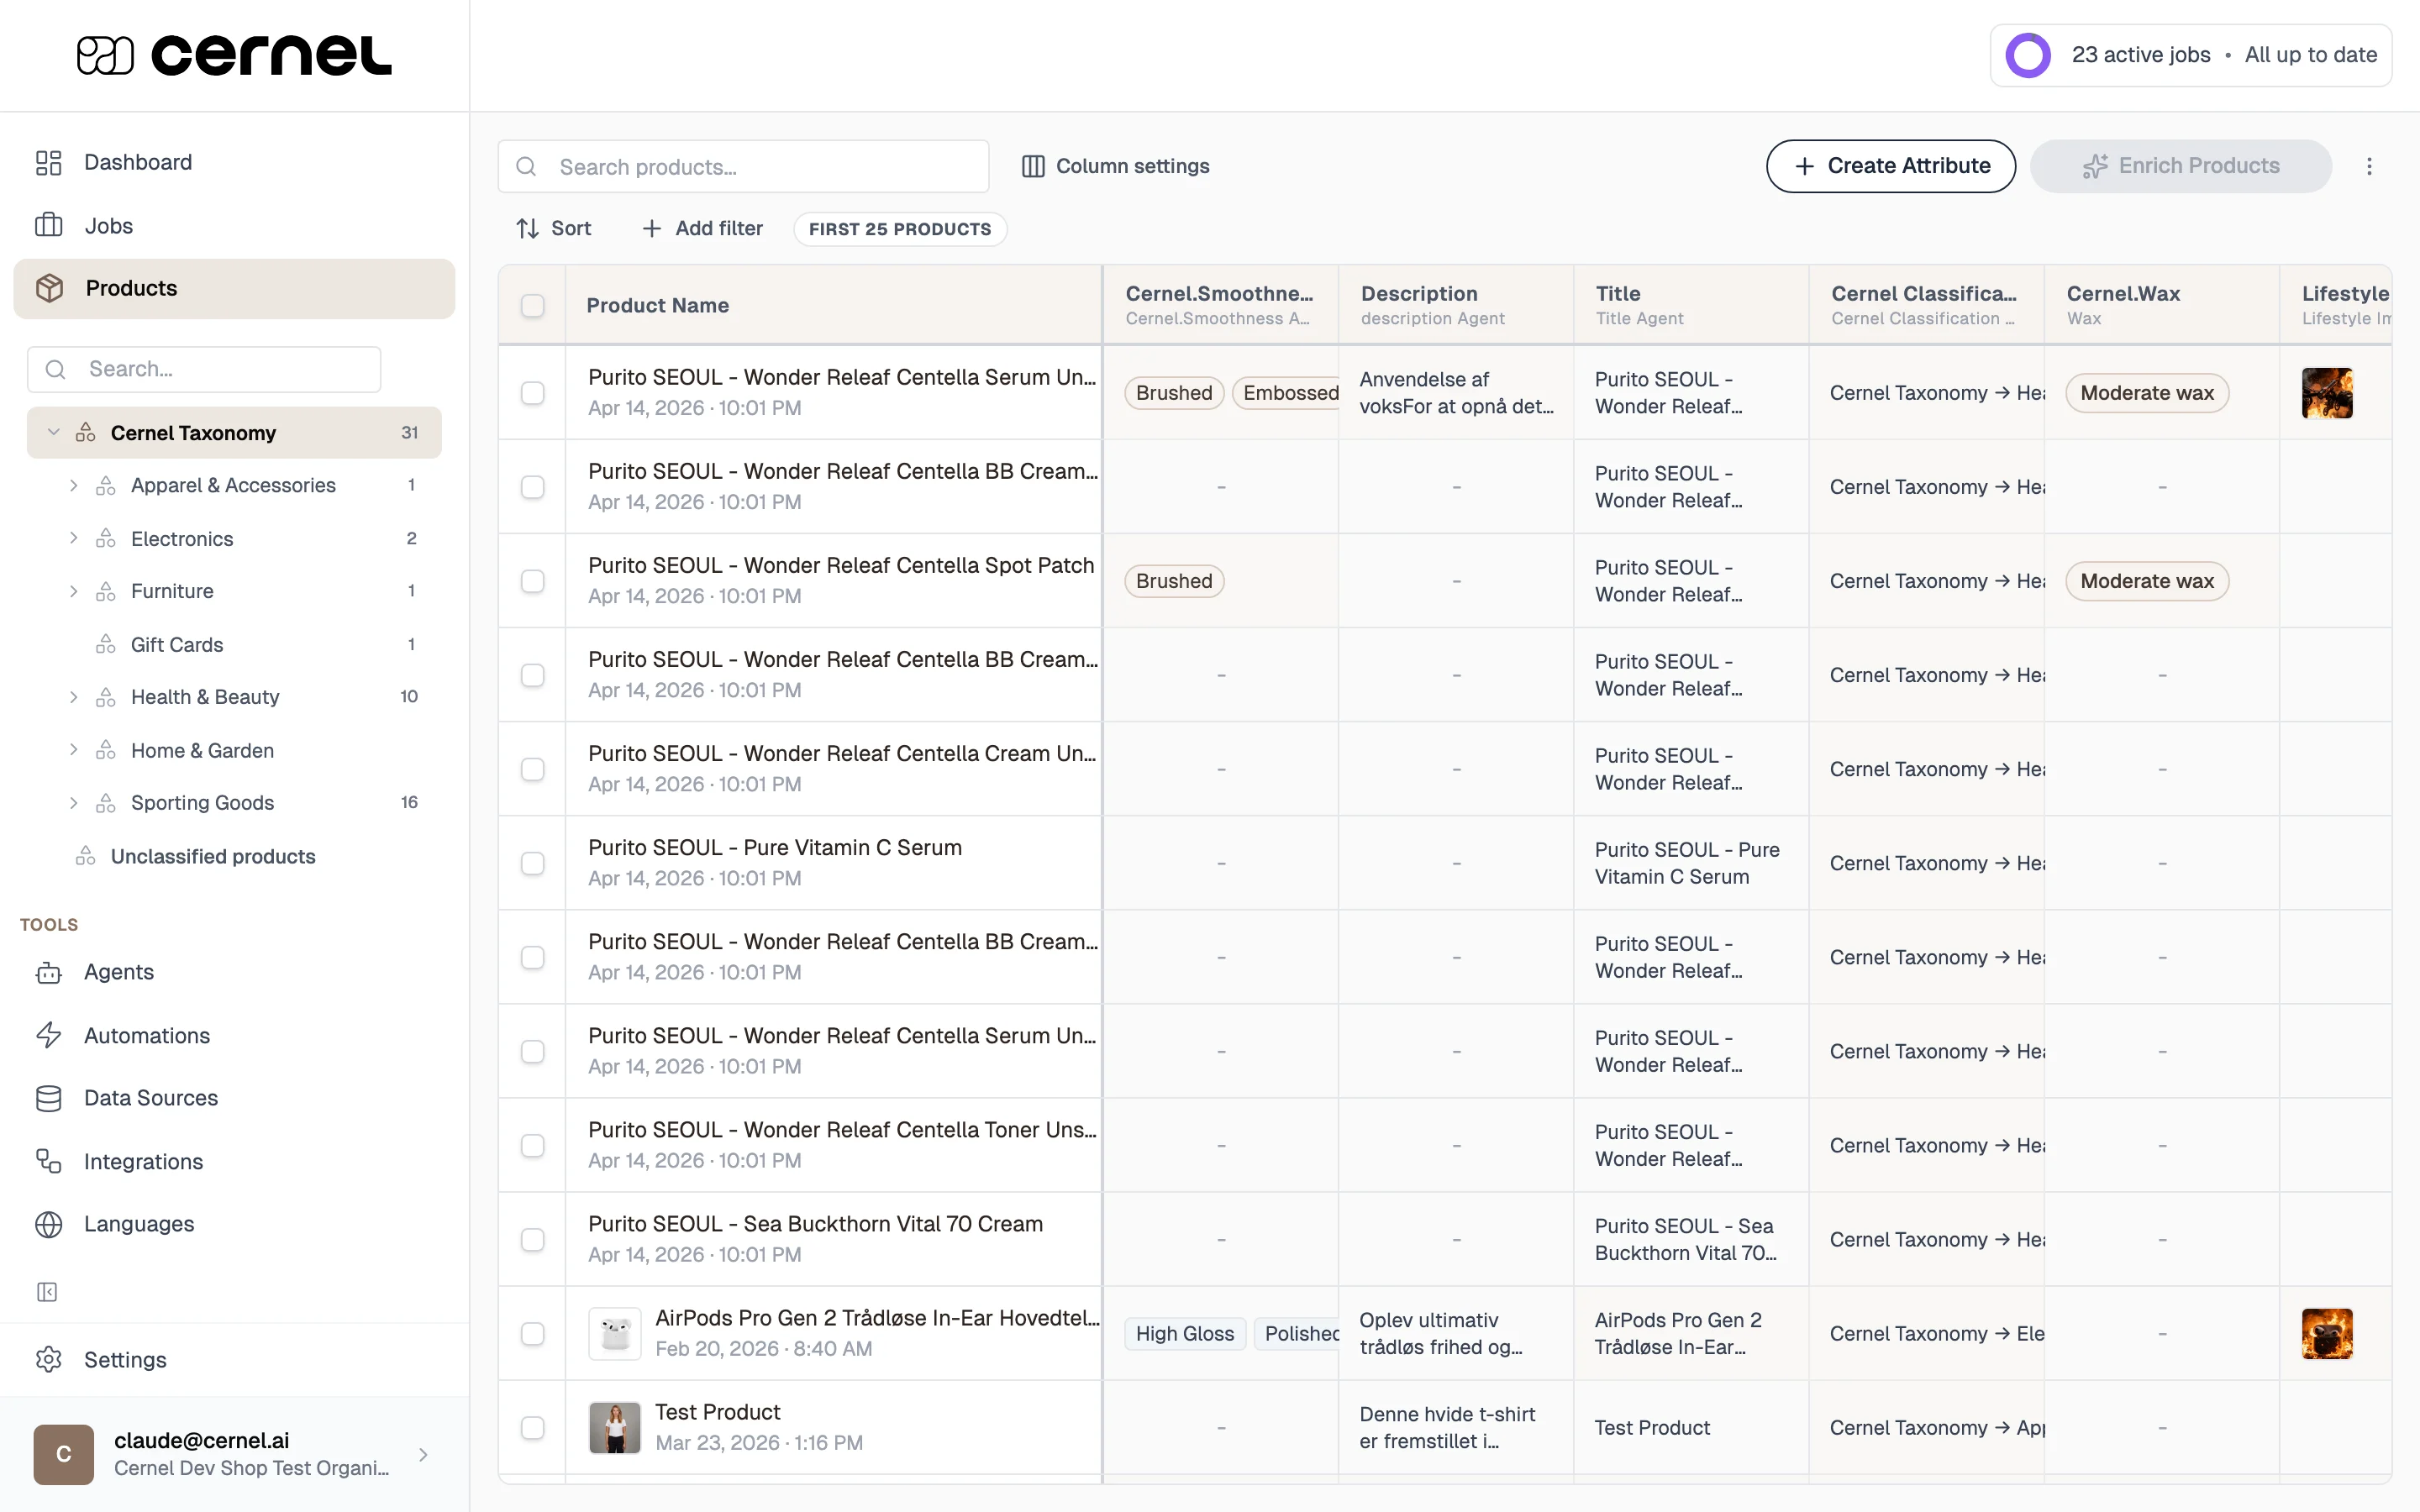
Task: Click the claude@cernel.ai avatar
Action: (x=64, y=1454)
